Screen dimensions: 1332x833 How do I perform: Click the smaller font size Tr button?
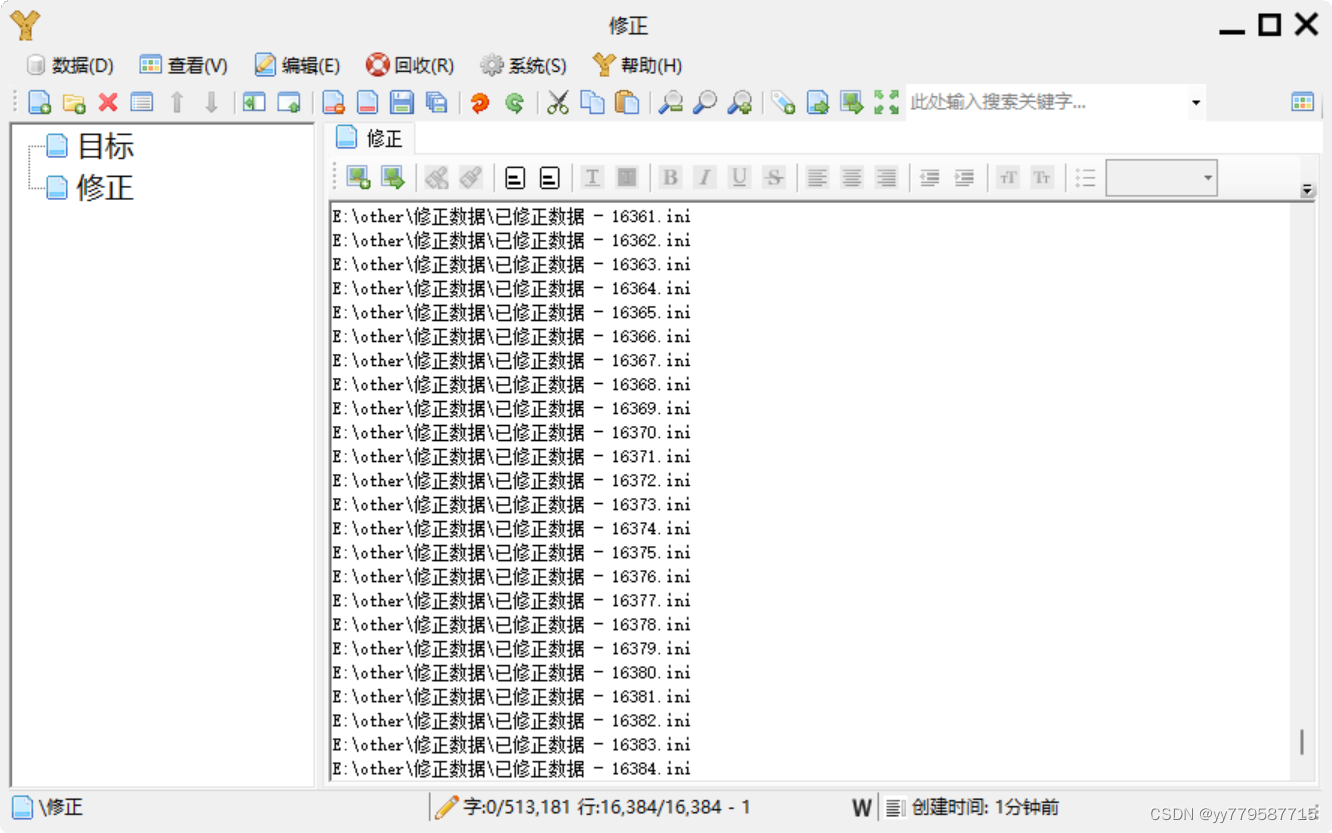(1042, 178)
